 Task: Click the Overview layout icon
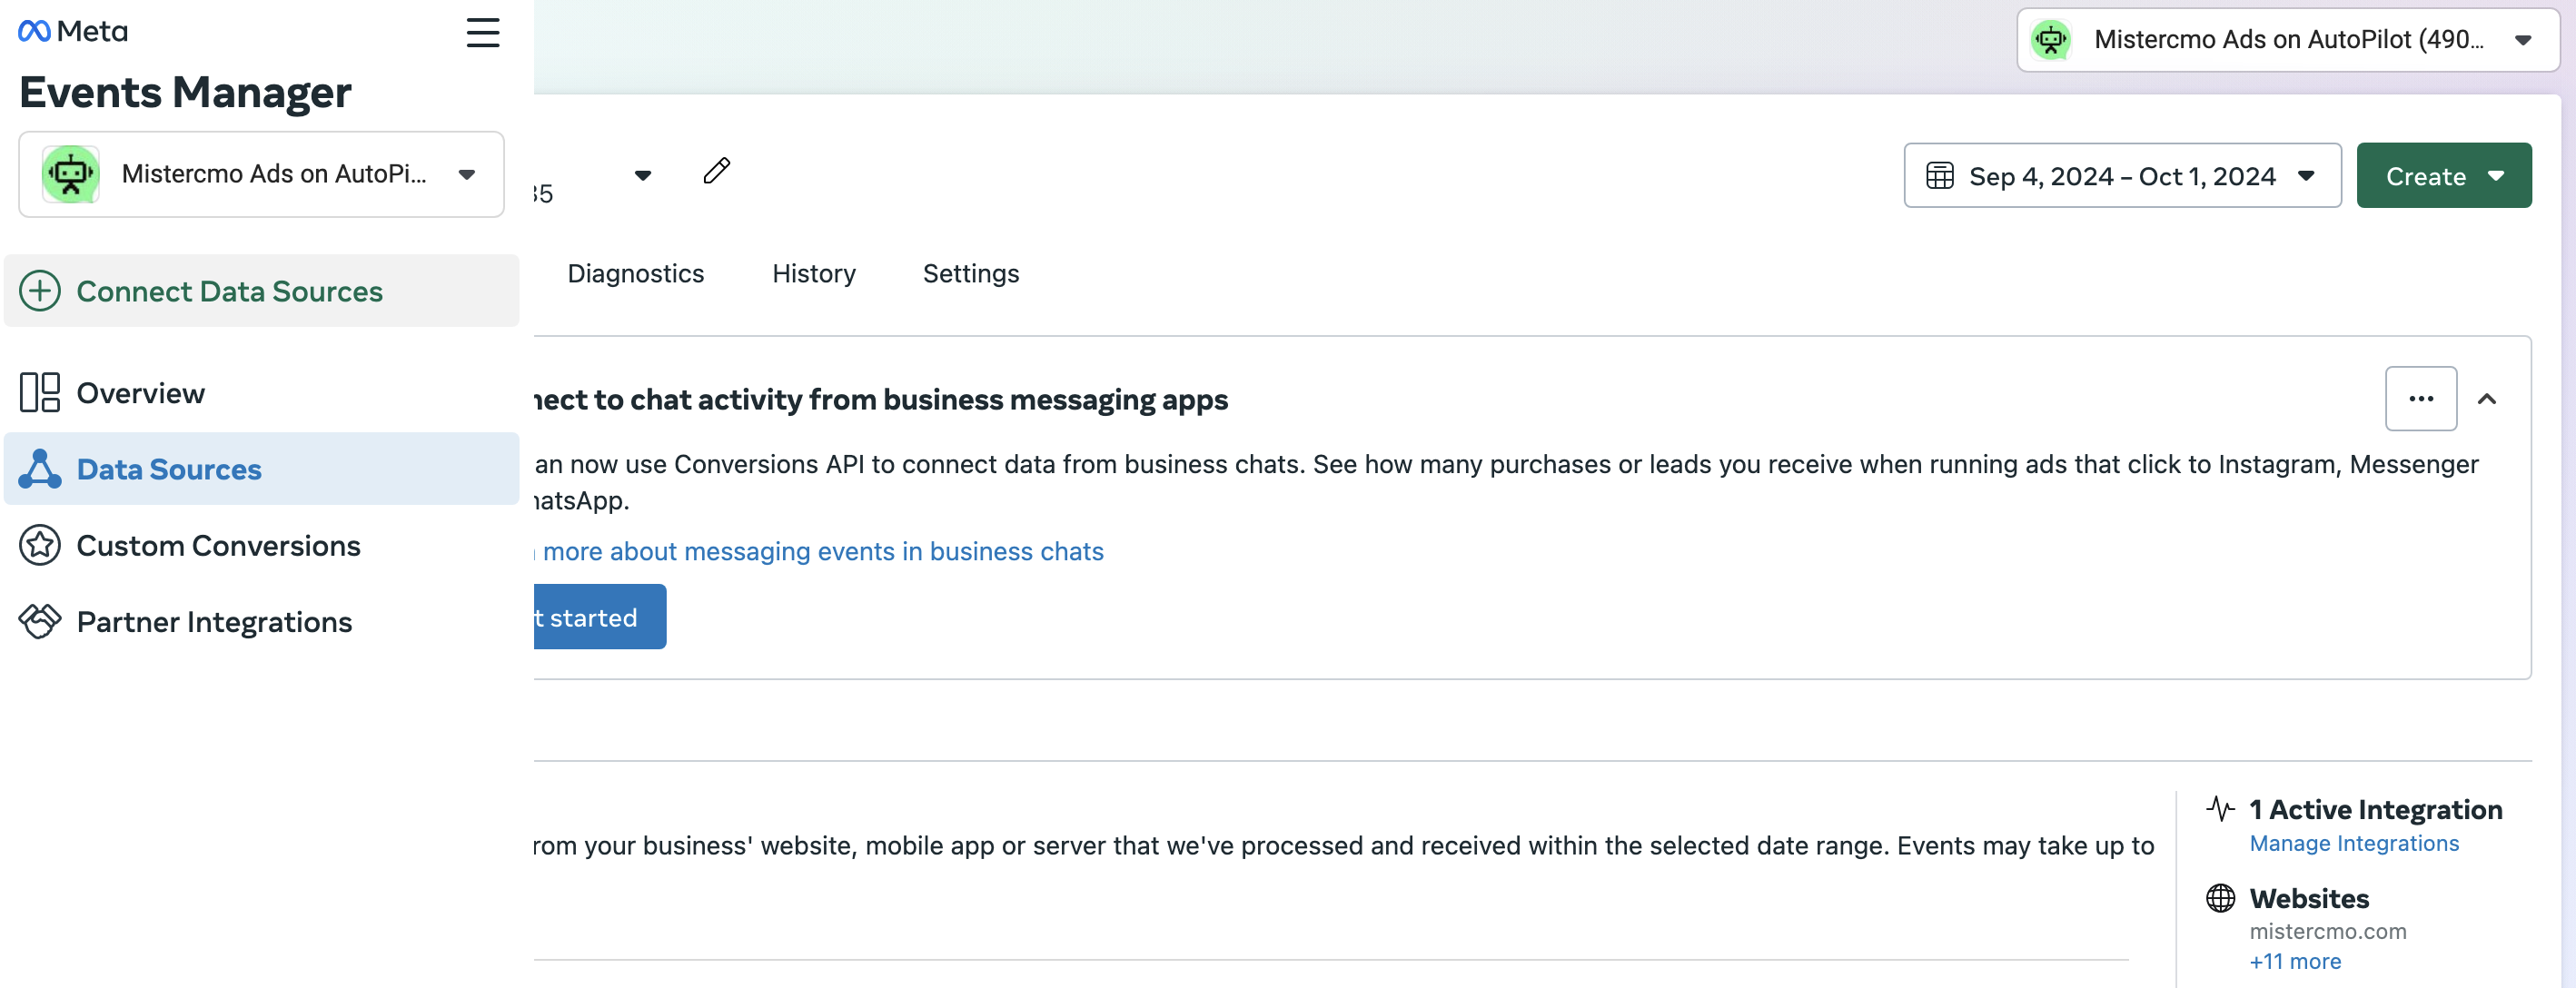point(40,393)
